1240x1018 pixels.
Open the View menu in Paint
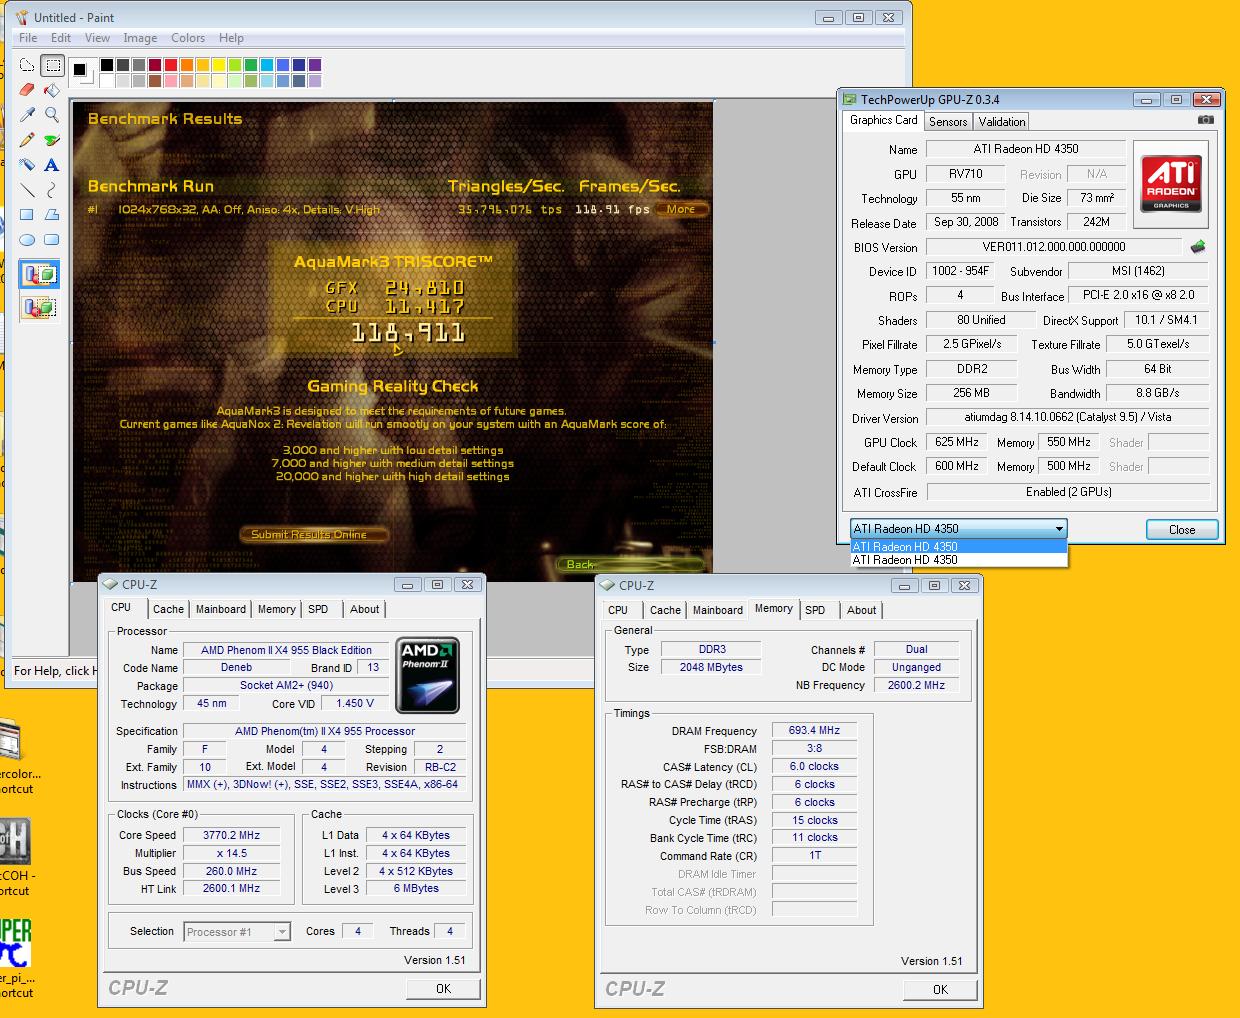coord(97,38)
